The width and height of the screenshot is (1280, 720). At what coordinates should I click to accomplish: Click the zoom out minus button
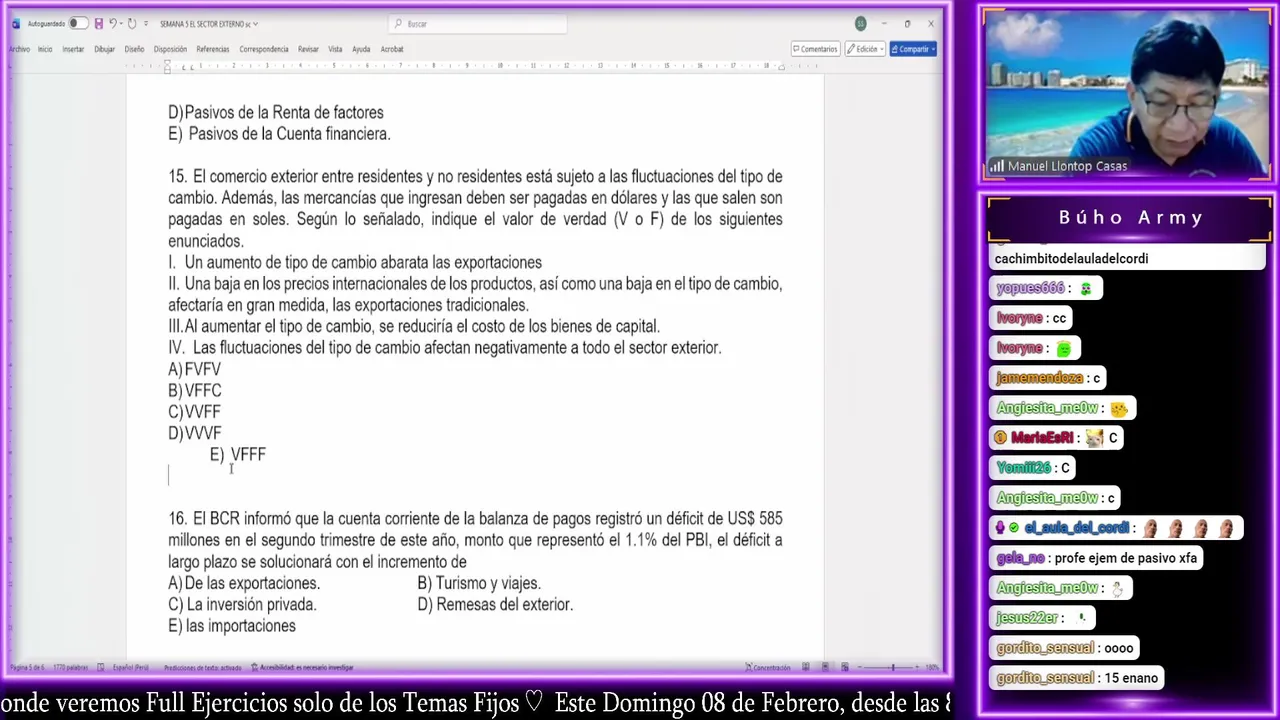coord(860,667)
